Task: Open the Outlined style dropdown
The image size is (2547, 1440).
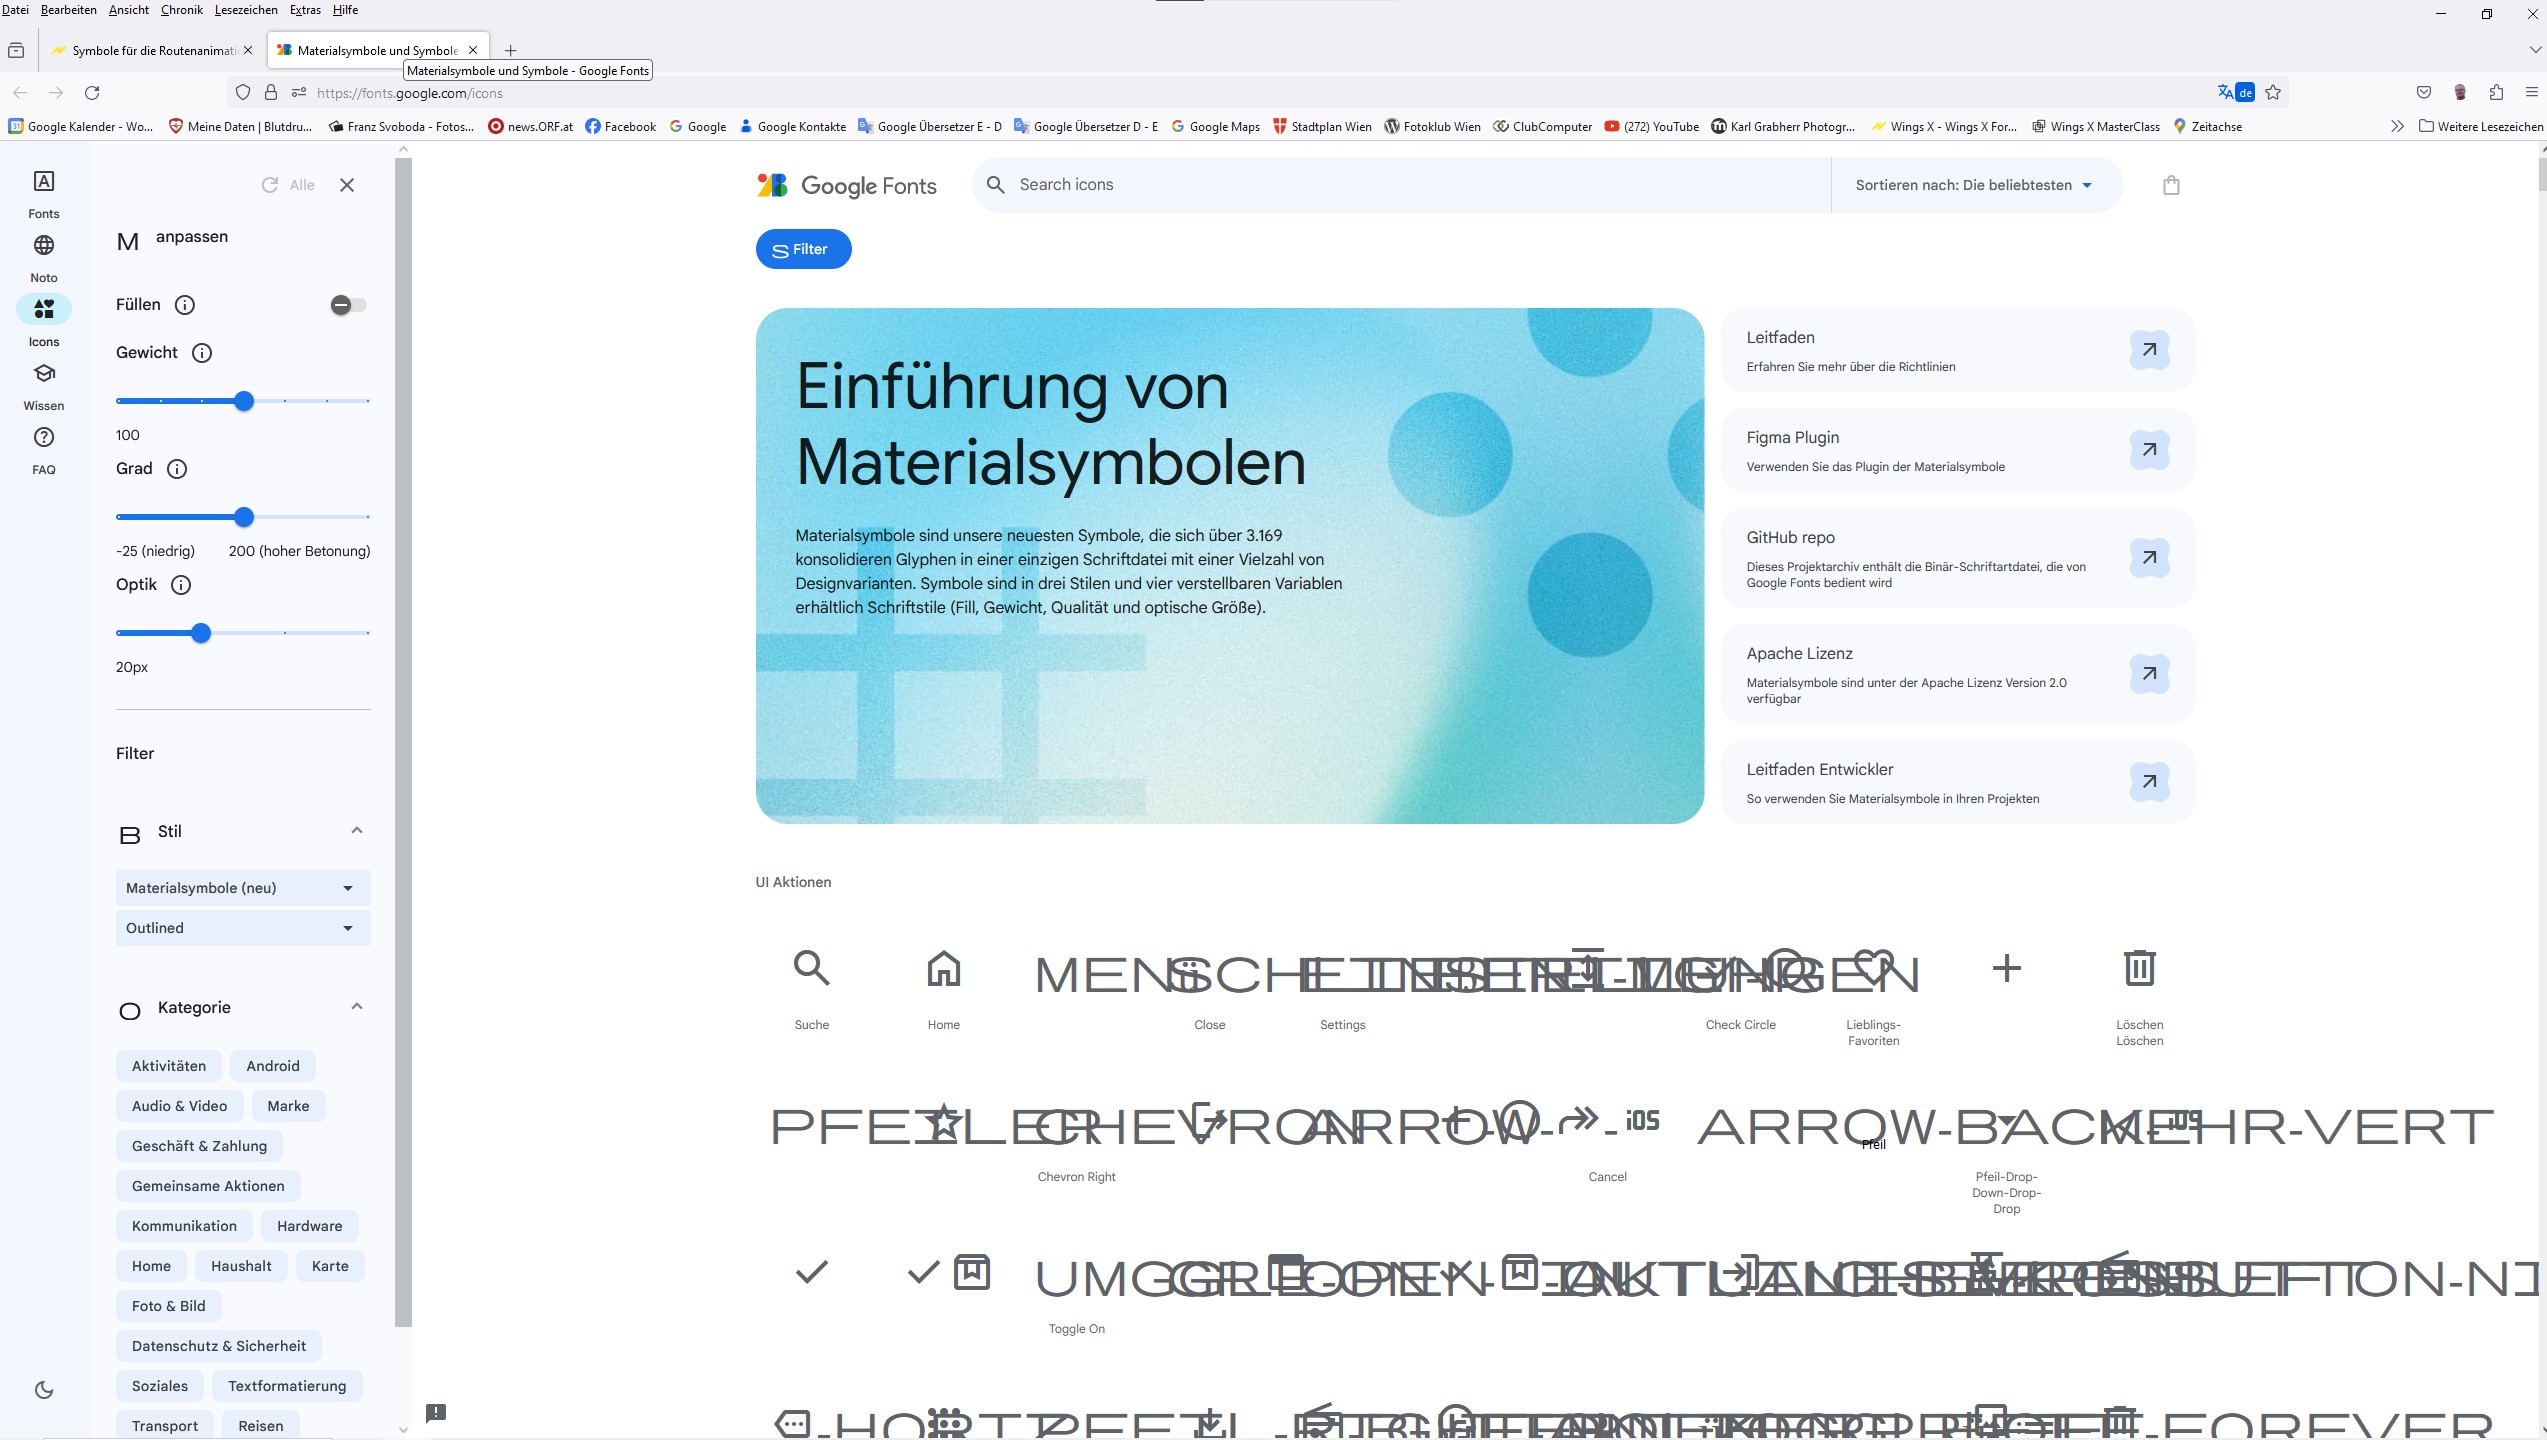Action: 240,927
